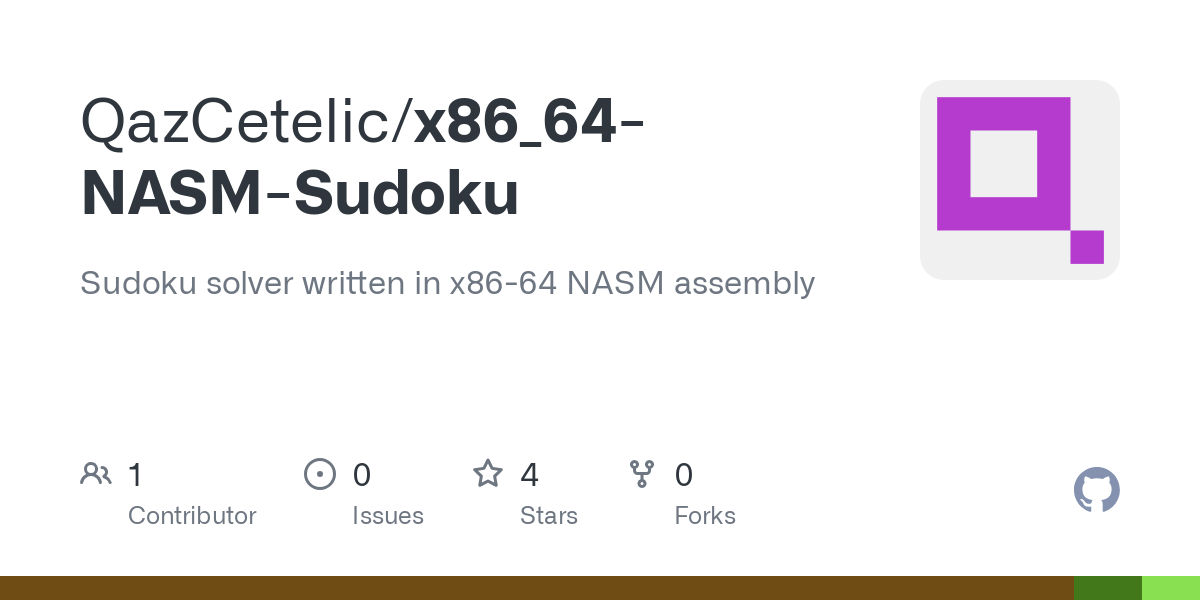This screenshot has width=1200, height=600.
Task: Click the contributor count number 1
Action: pyautogui.click(x=135, y=475)
